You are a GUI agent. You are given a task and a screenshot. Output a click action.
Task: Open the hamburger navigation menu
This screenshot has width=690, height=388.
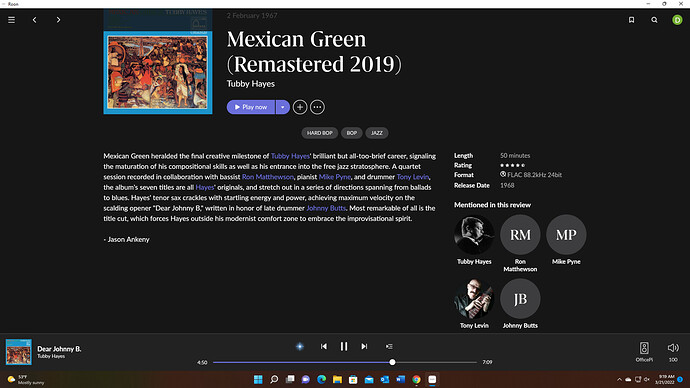point(11,20)
